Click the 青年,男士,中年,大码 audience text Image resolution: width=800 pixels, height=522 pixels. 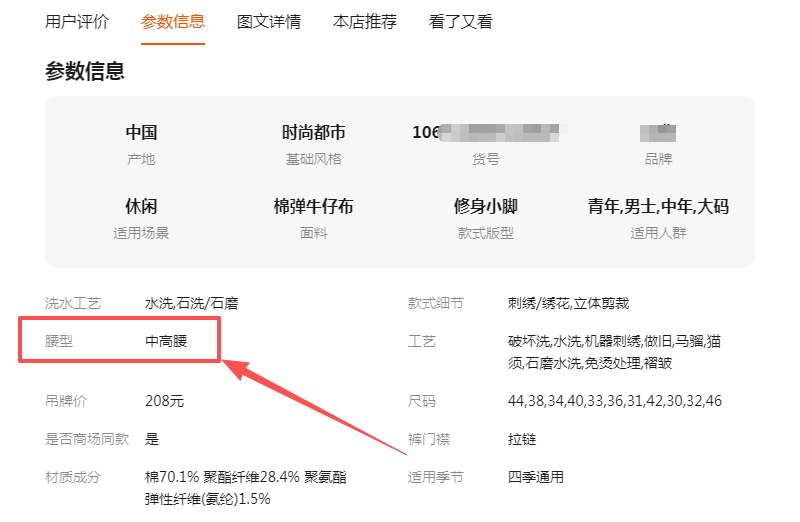click(x=658, y=207)
